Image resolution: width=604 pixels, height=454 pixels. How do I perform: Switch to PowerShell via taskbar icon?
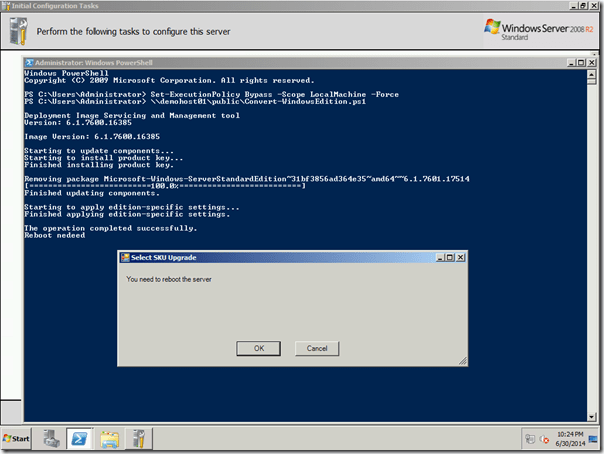click(79, 439)
